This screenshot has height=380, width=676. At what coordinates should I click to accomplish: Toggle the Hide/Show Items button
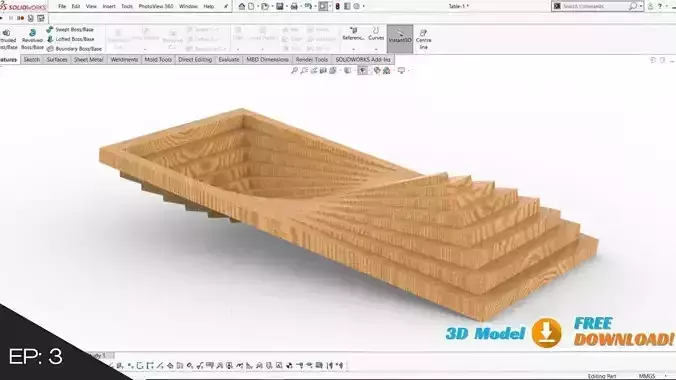pyautogui.click(x=362, y=70)
